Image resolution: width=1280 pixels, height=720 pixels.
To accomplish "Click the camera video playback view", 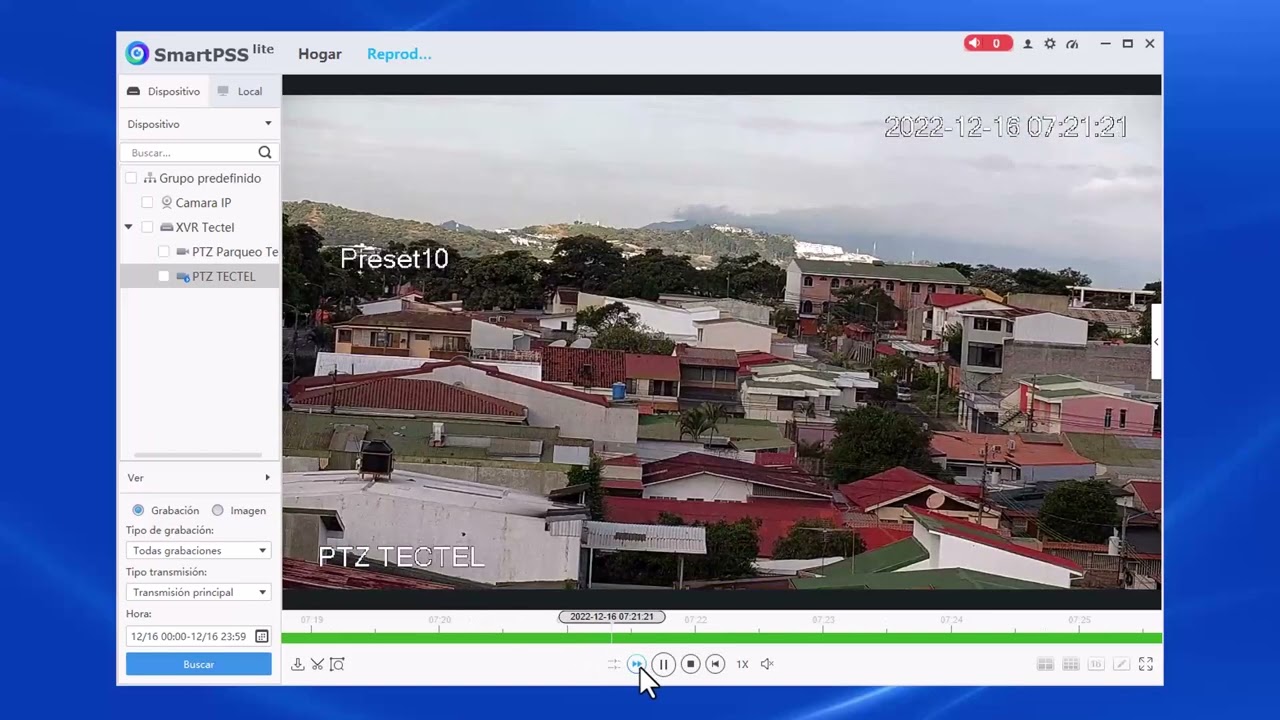I will click(721, 342).
